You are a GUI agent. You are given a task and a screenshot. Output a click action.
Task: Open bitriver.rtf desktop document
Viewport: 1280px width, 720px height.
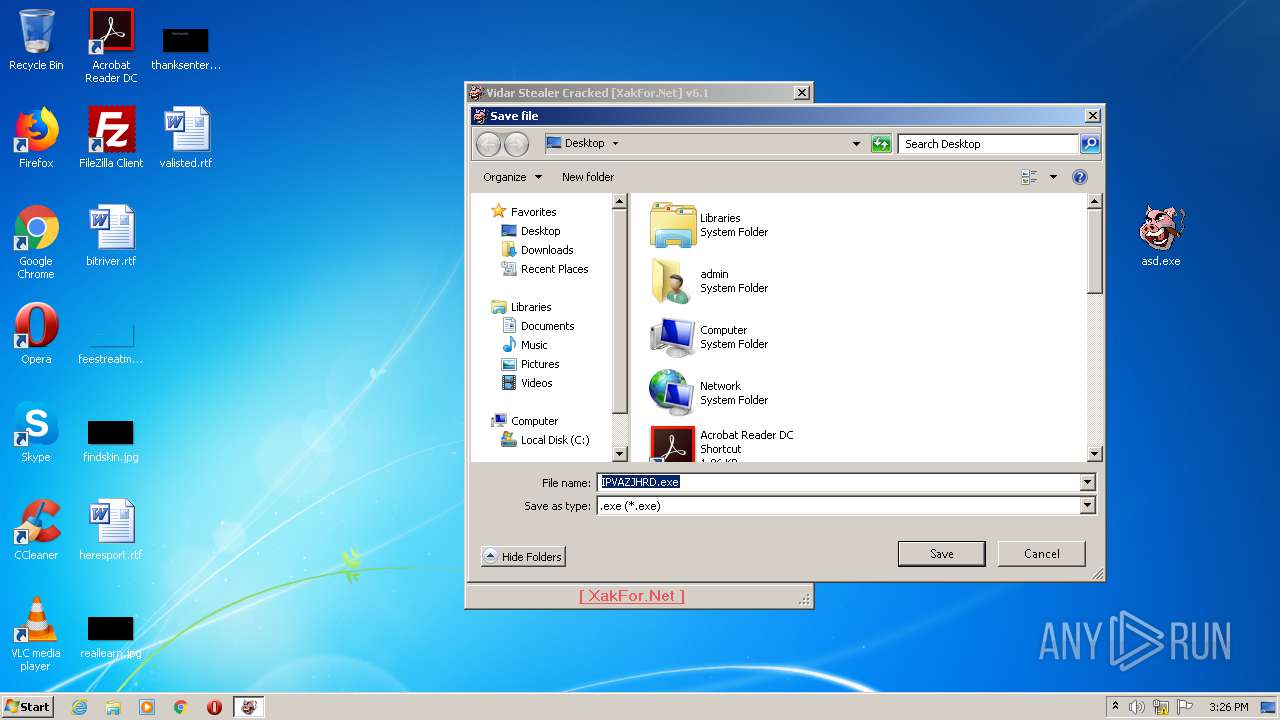tap(111, 236)
